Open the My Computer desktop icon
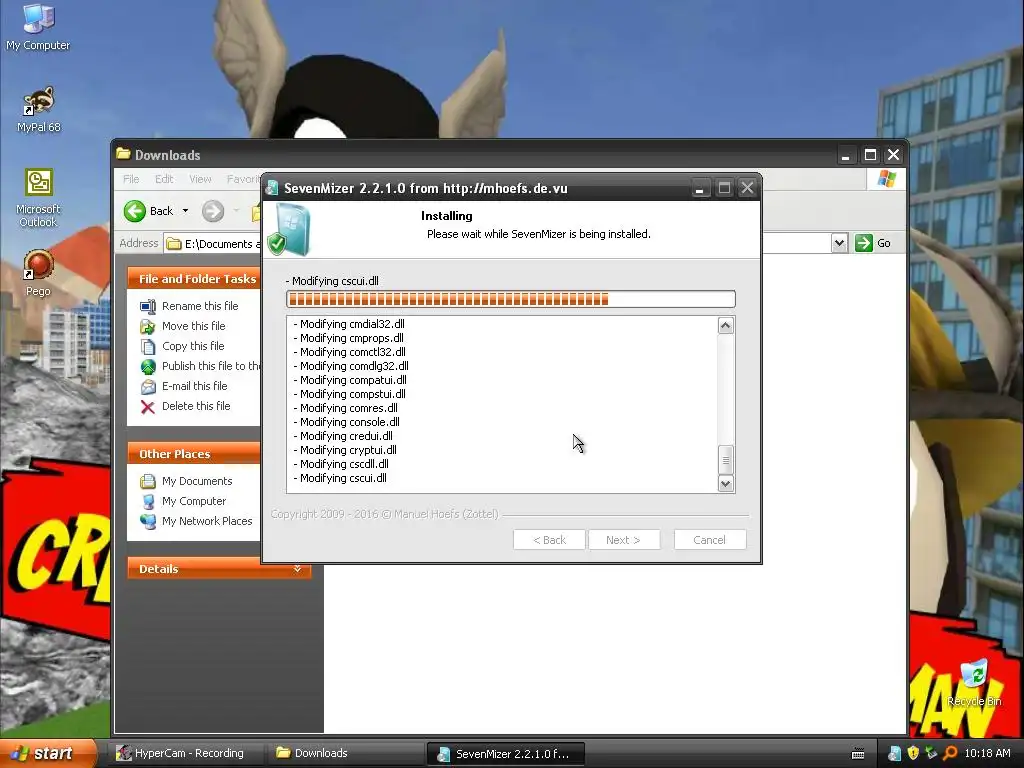Viewport: 1024px width, 768px height. pos(38,26)
